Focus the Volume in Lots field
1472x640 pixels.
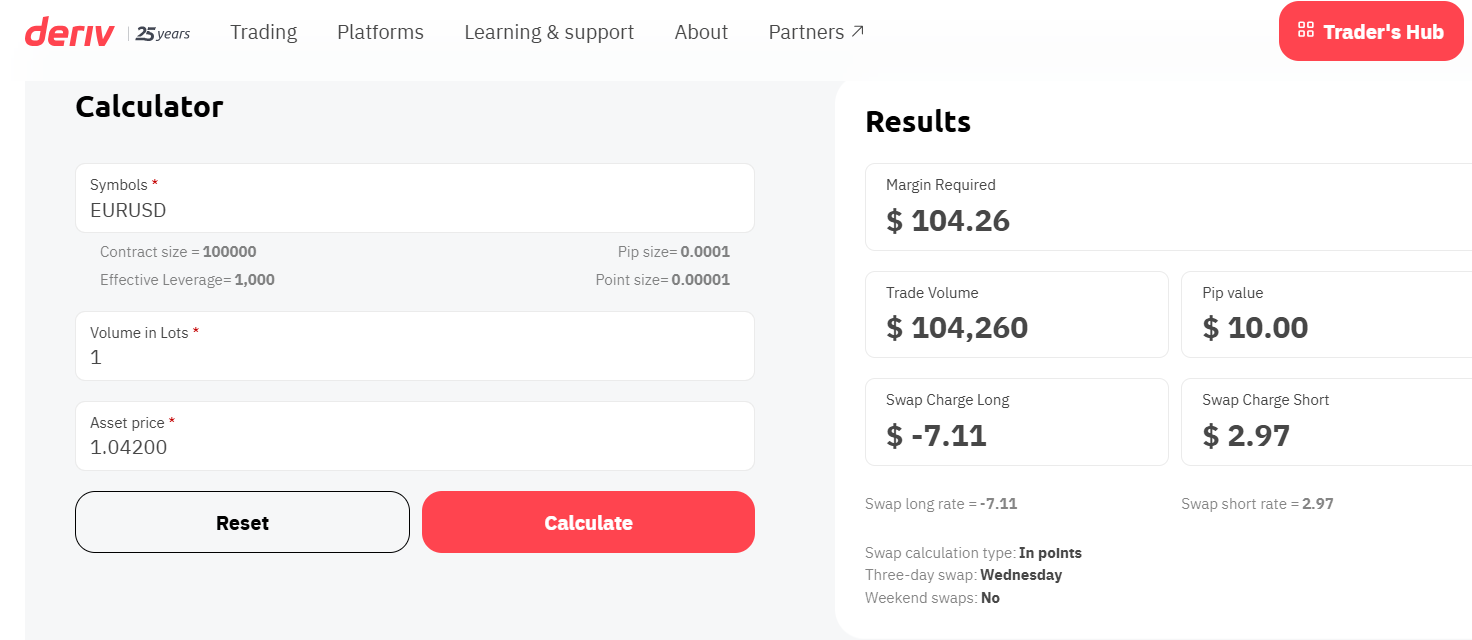coord(414,346)
